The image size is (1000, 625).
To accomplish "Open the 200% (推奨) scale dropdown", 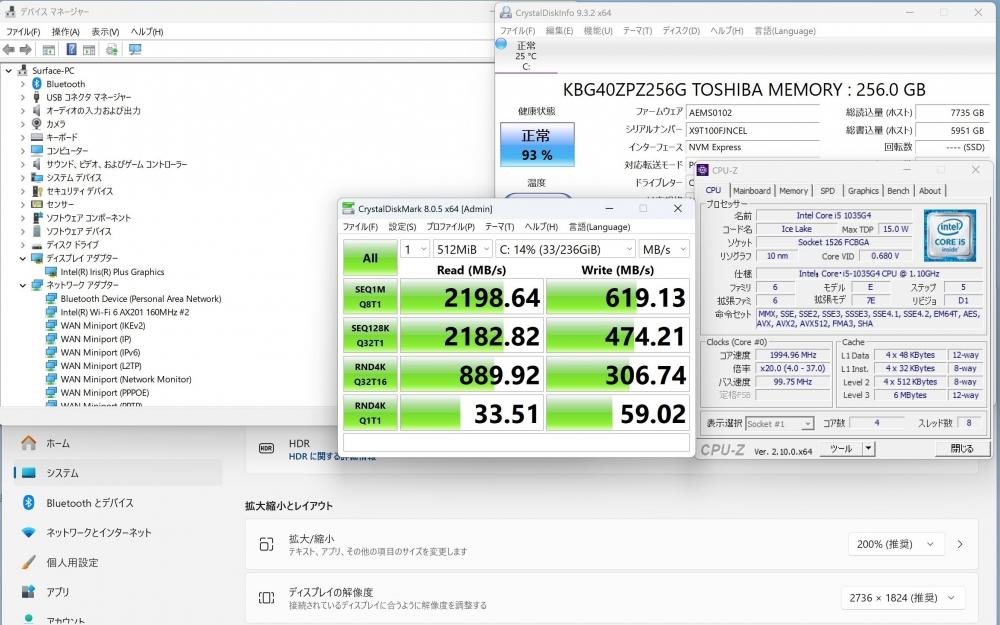I will point(895,544).
